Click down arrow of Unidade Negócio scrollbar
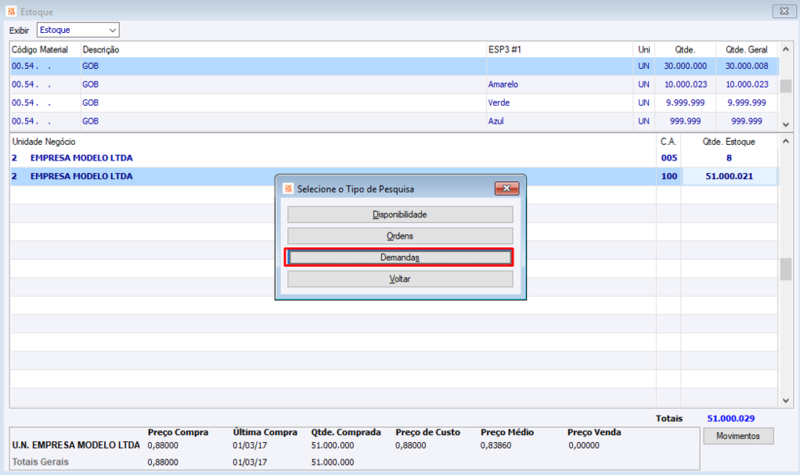Image resolution: width=800 pixels, height=475 pixels. (x=786, y=401)
